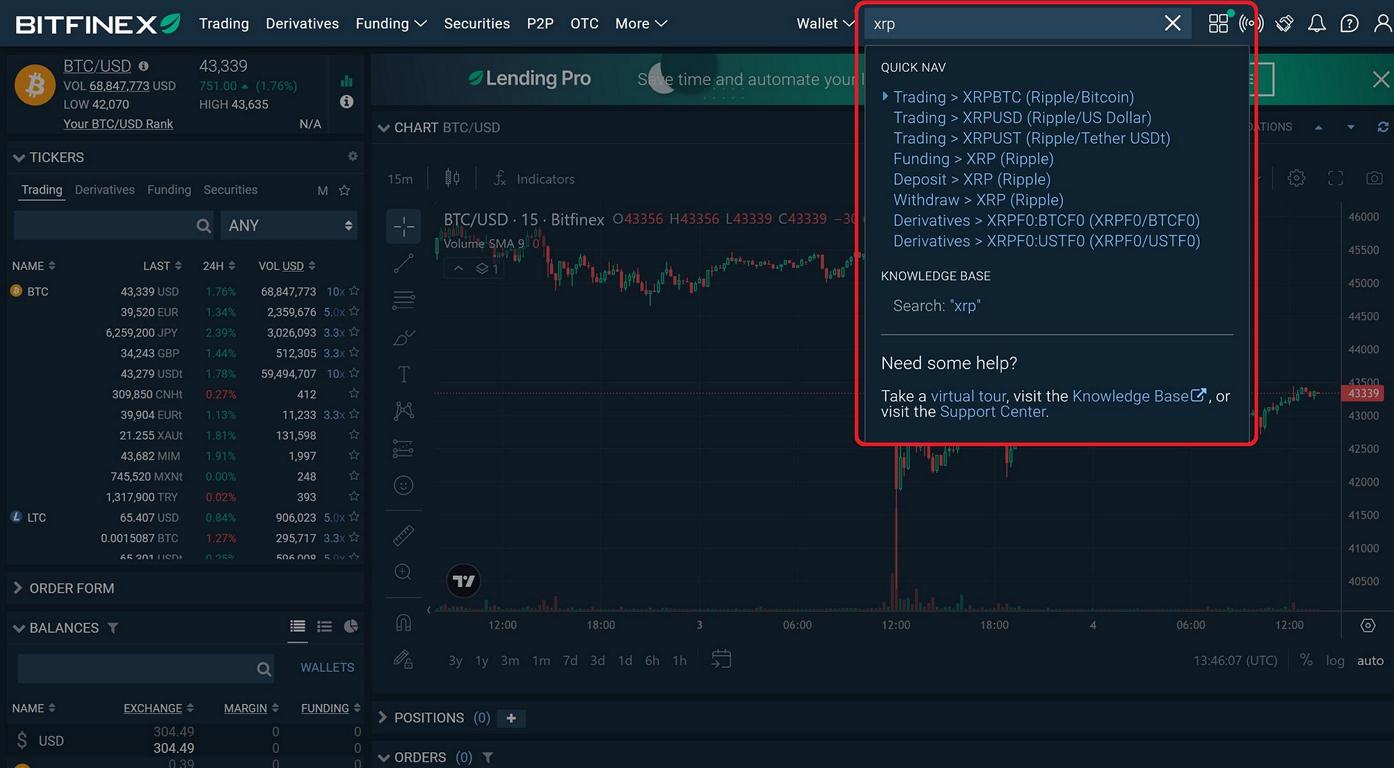Viewport: 1394px width, 768px height.
Task: Toggle the magnet mode tool
Action: [x=404, y=622]
